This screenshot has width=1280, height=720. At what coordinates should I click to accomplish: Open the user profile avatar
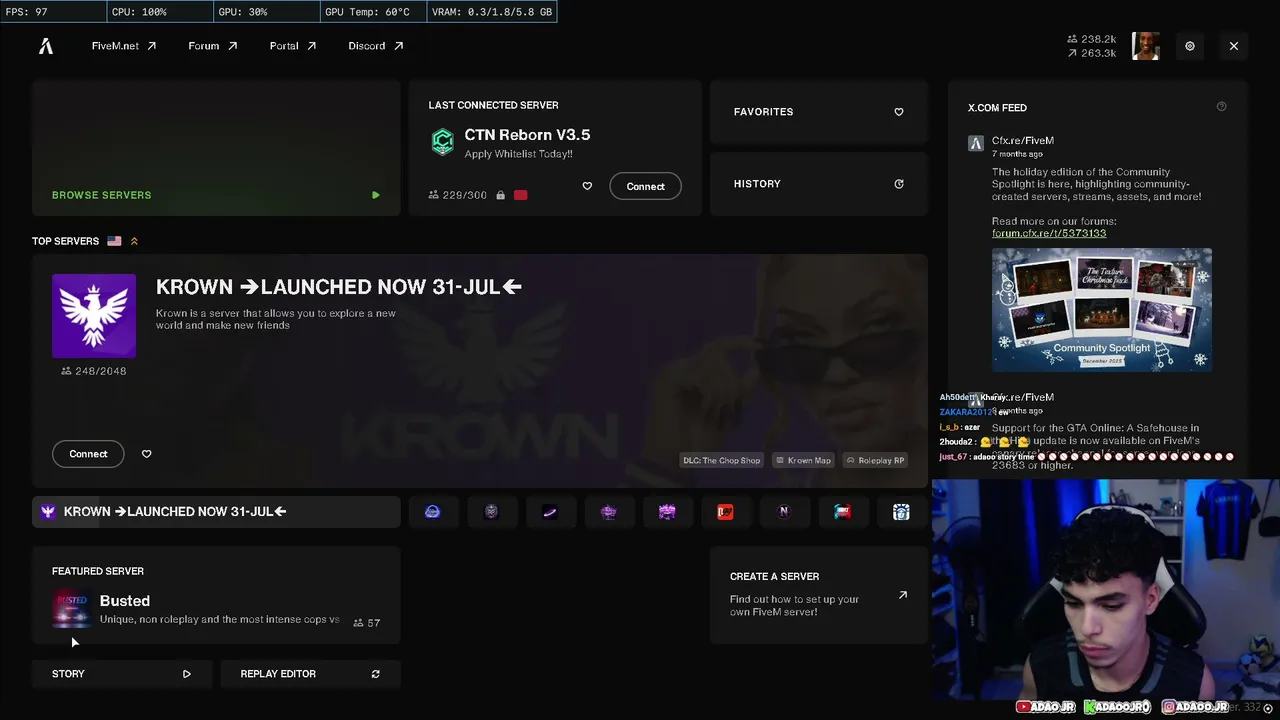pyautogui.click(x=1146, y=46)
